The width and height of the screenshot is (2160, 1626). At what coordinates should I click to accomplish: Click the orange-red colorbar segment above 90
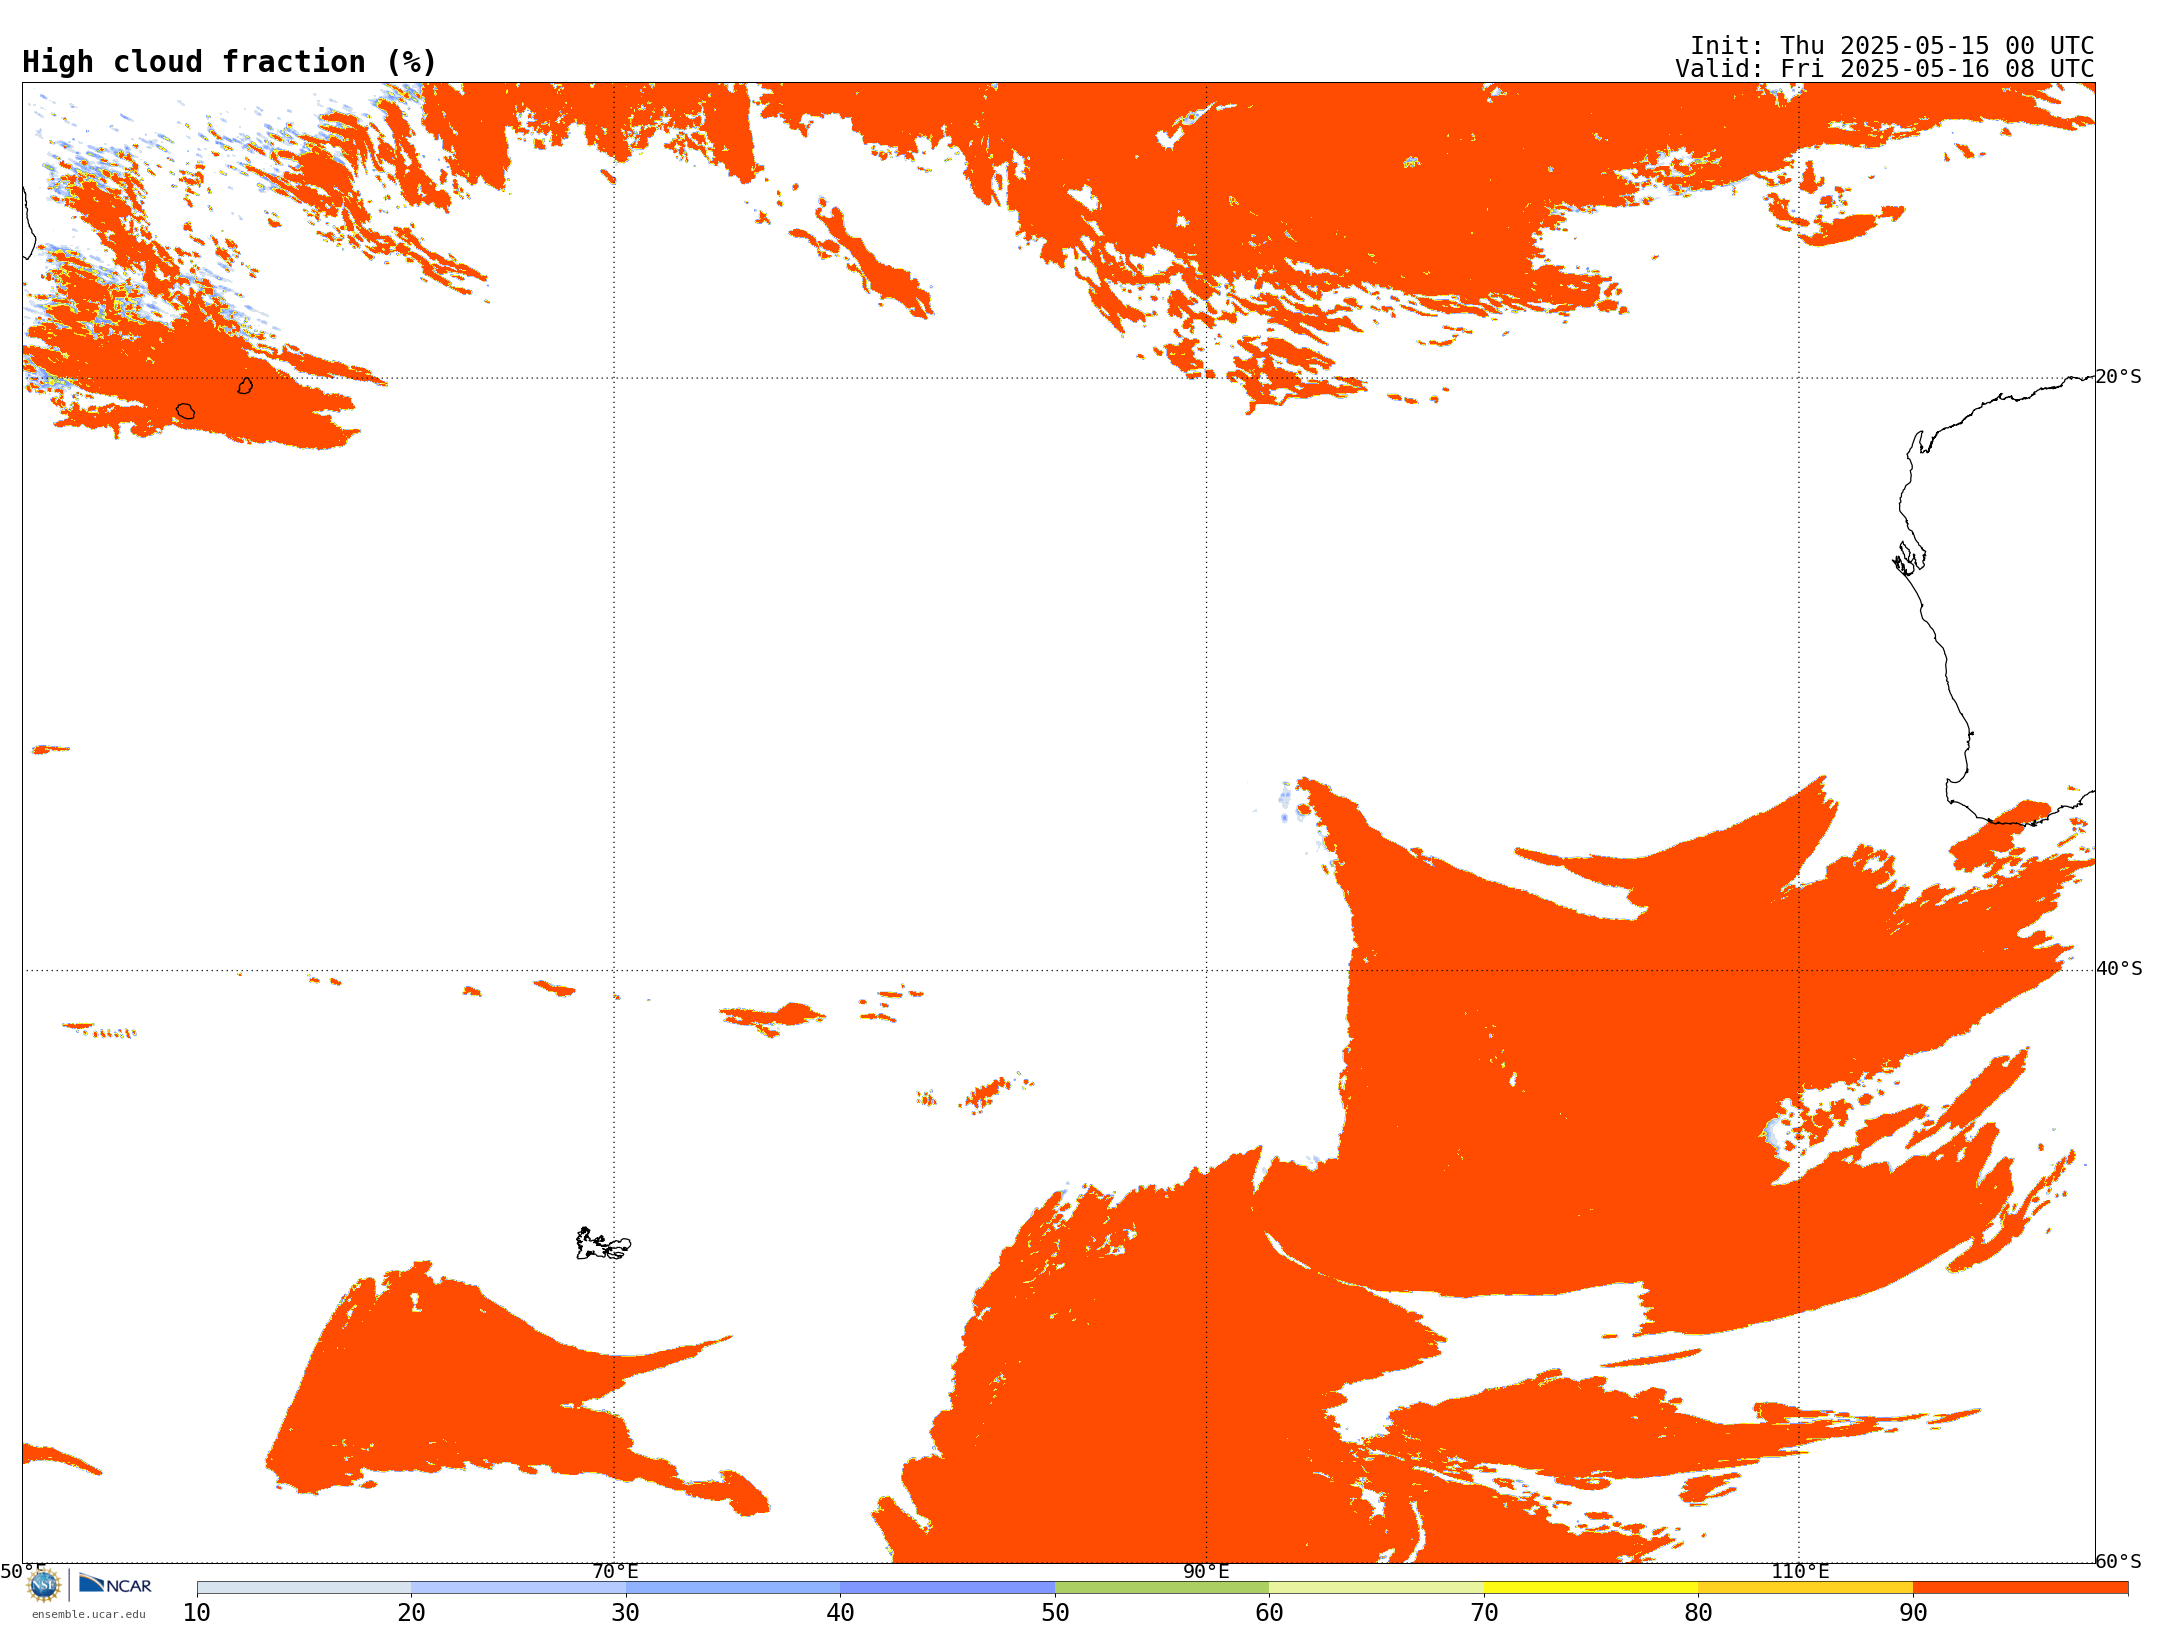pos(2020,1588)
